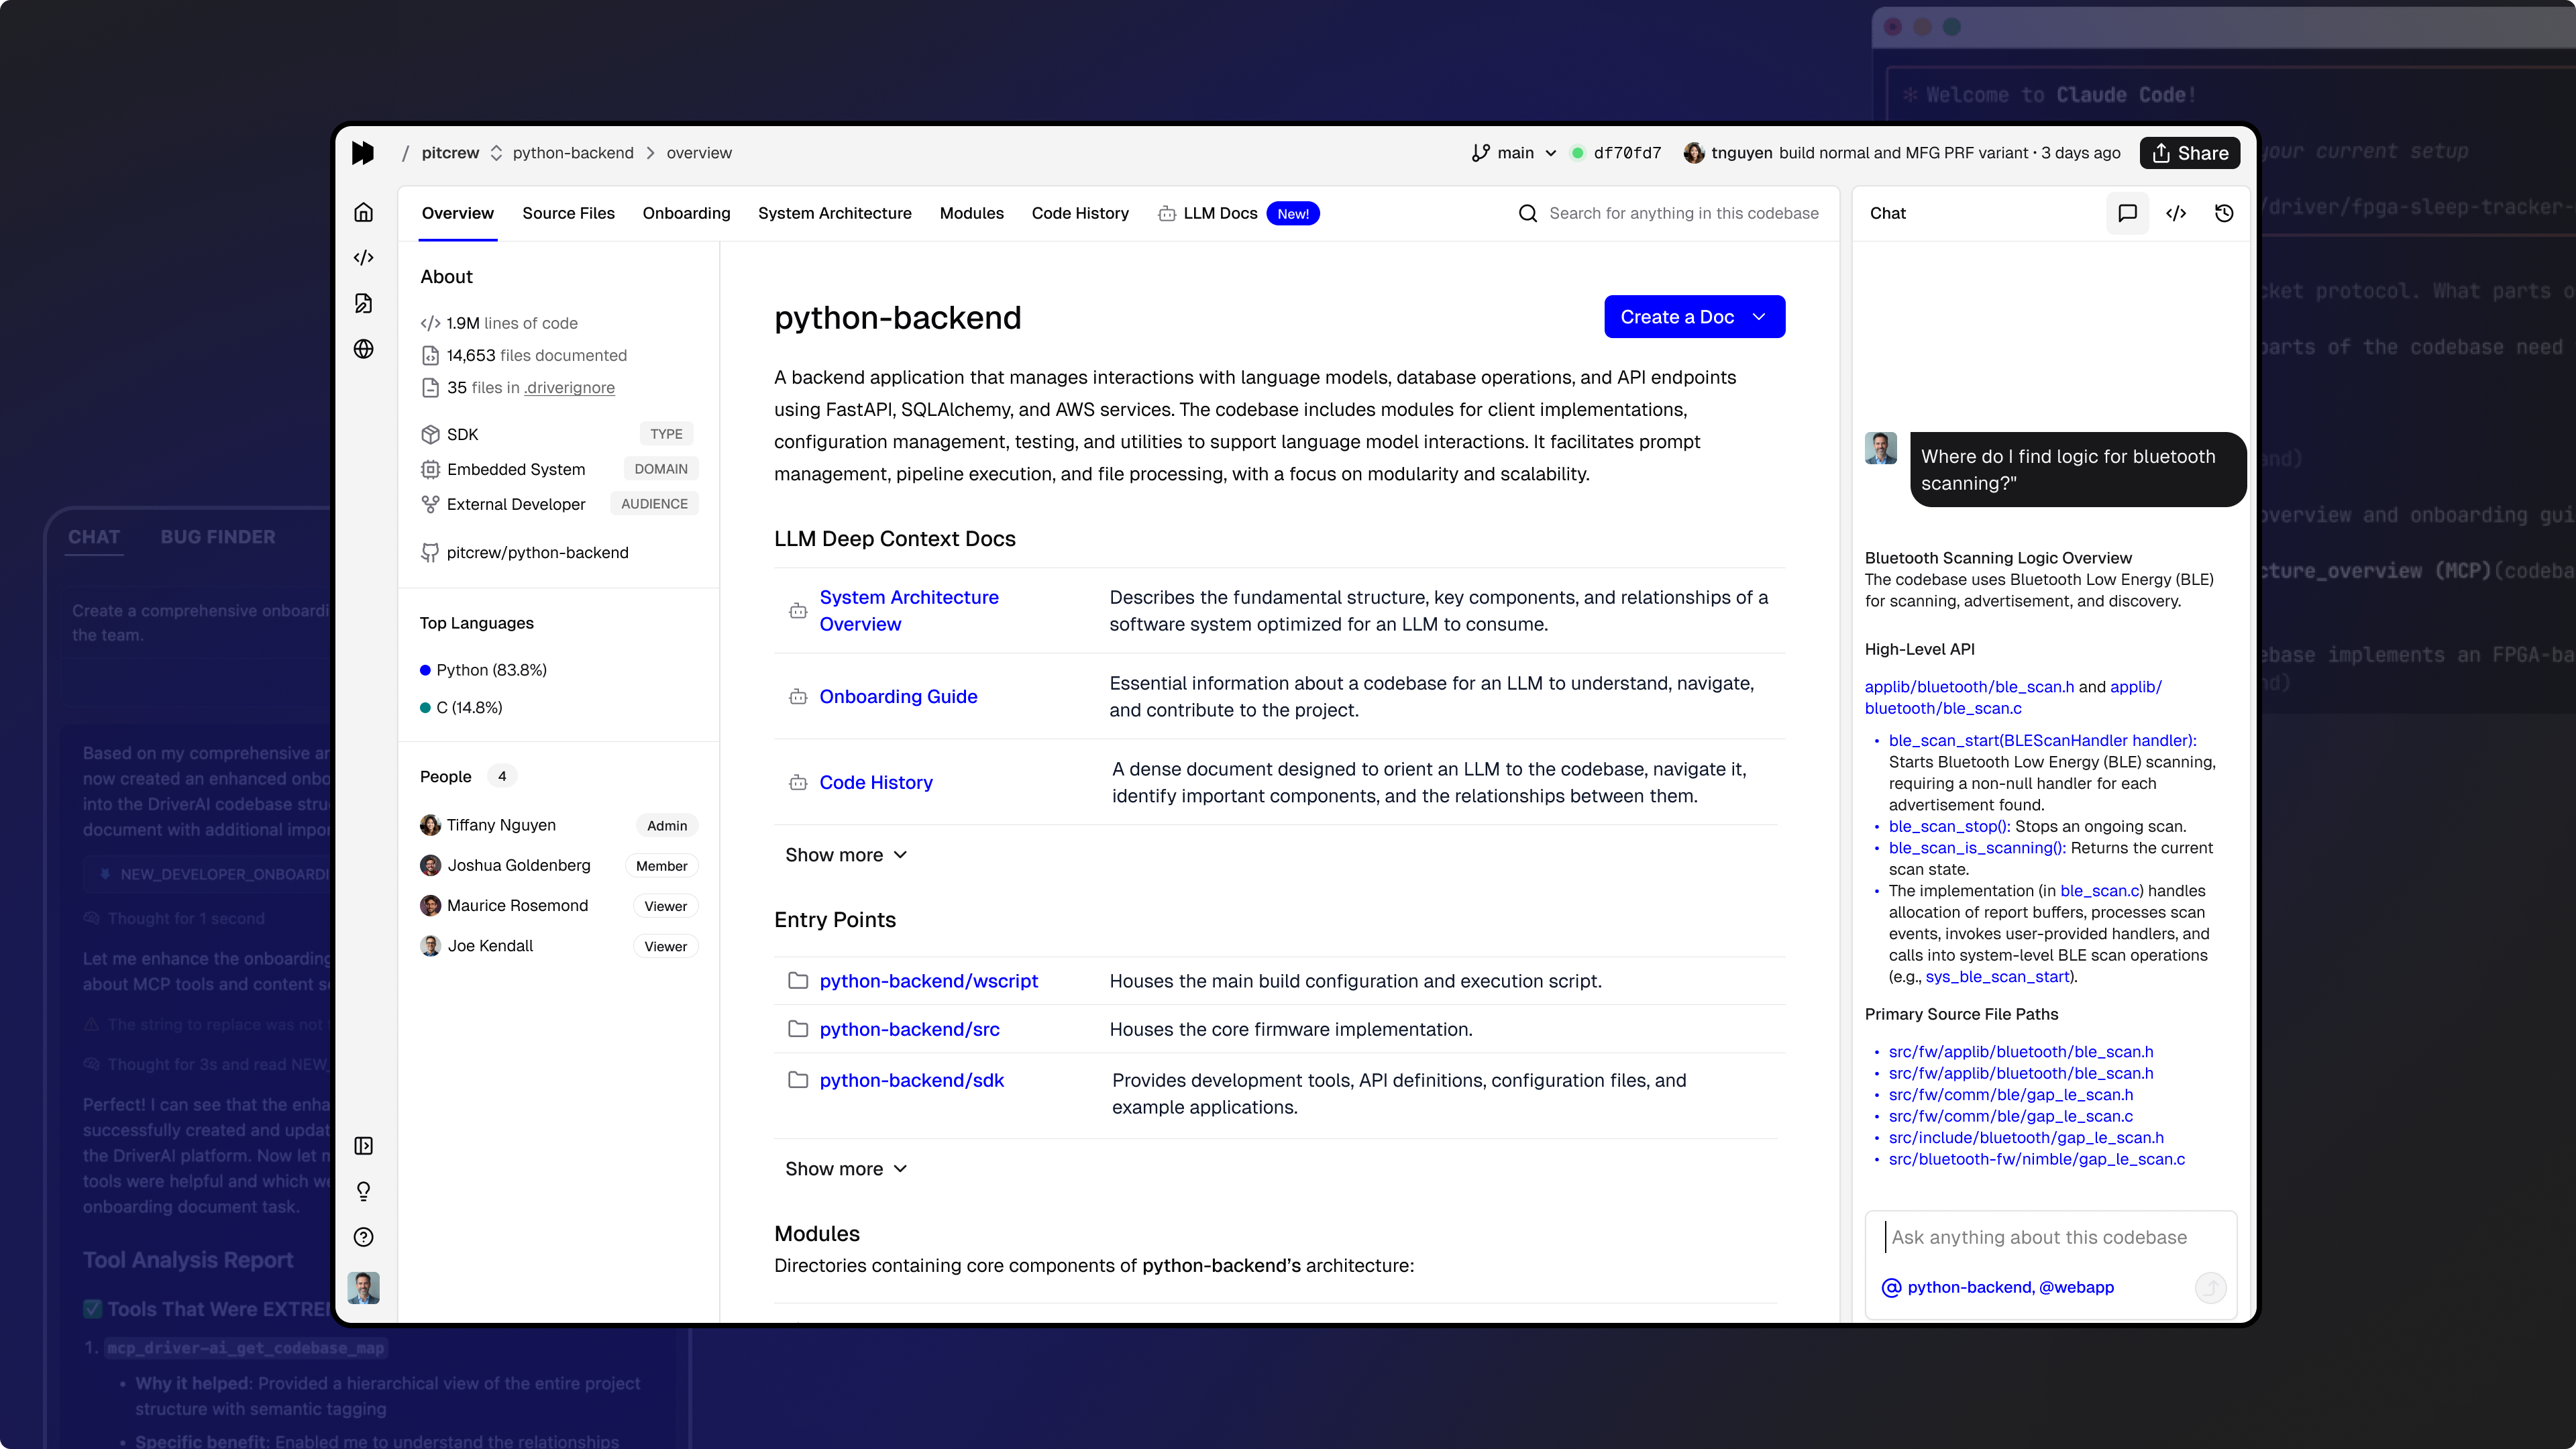Open python-backend/wscript entry point

click(x=928, y=981)
